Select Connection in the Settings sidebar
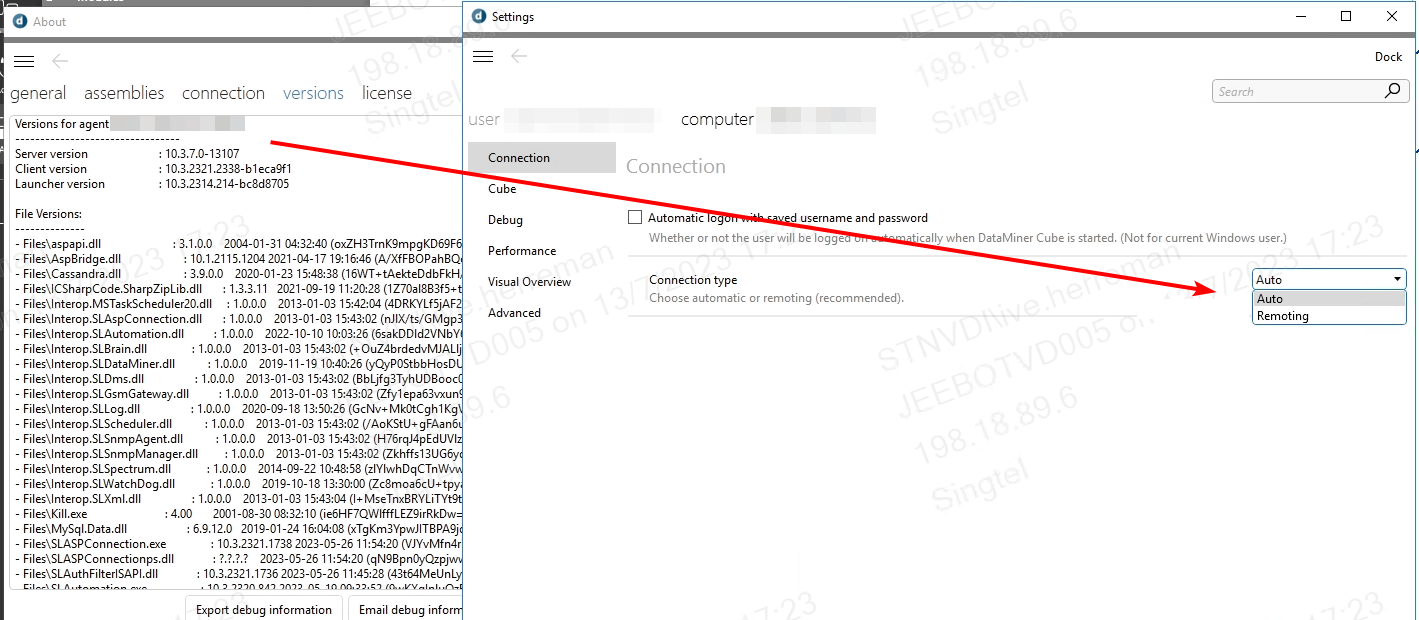The image size is (1419, 620). (x=542, y=157)
